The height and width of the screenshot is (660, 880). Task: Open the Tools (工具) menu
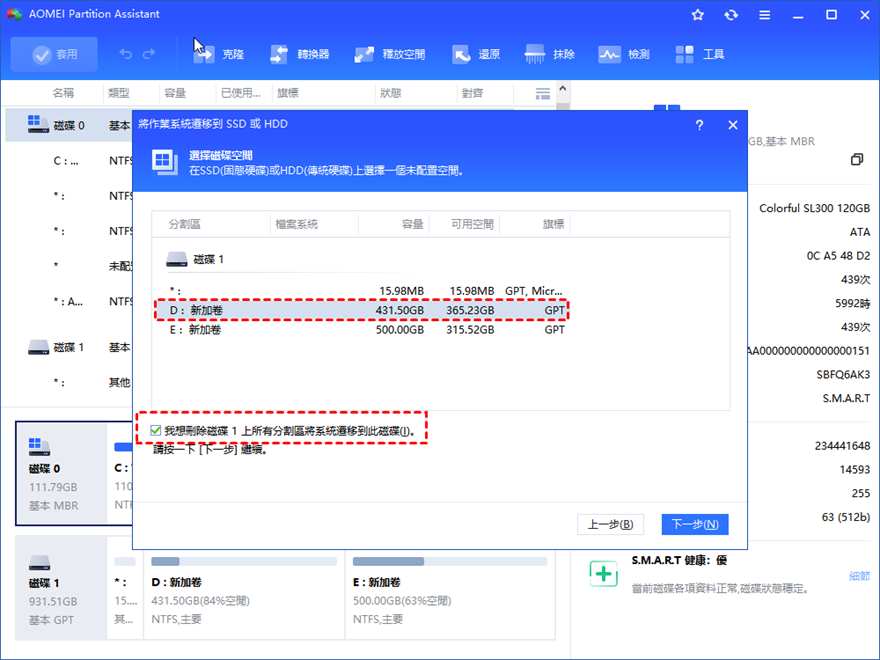tap(699, 54)
